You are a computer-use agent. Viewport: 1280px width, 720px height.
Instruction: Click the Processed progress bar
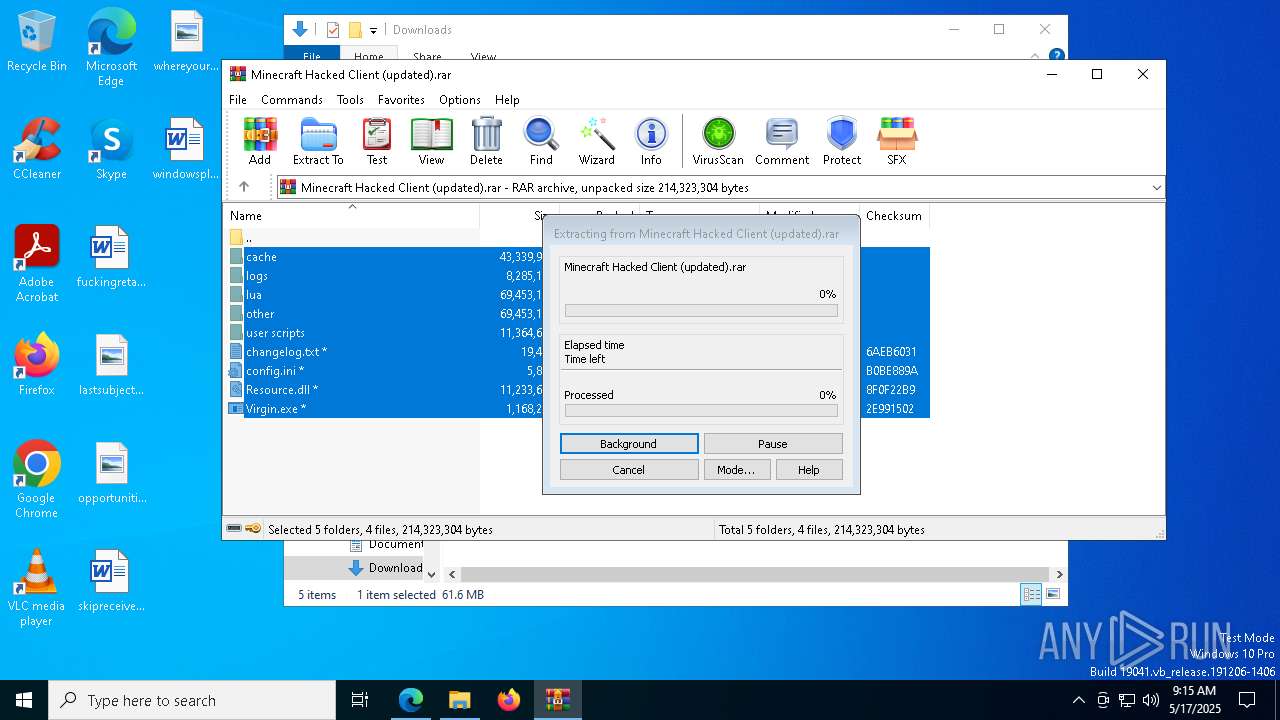point(701,411)
